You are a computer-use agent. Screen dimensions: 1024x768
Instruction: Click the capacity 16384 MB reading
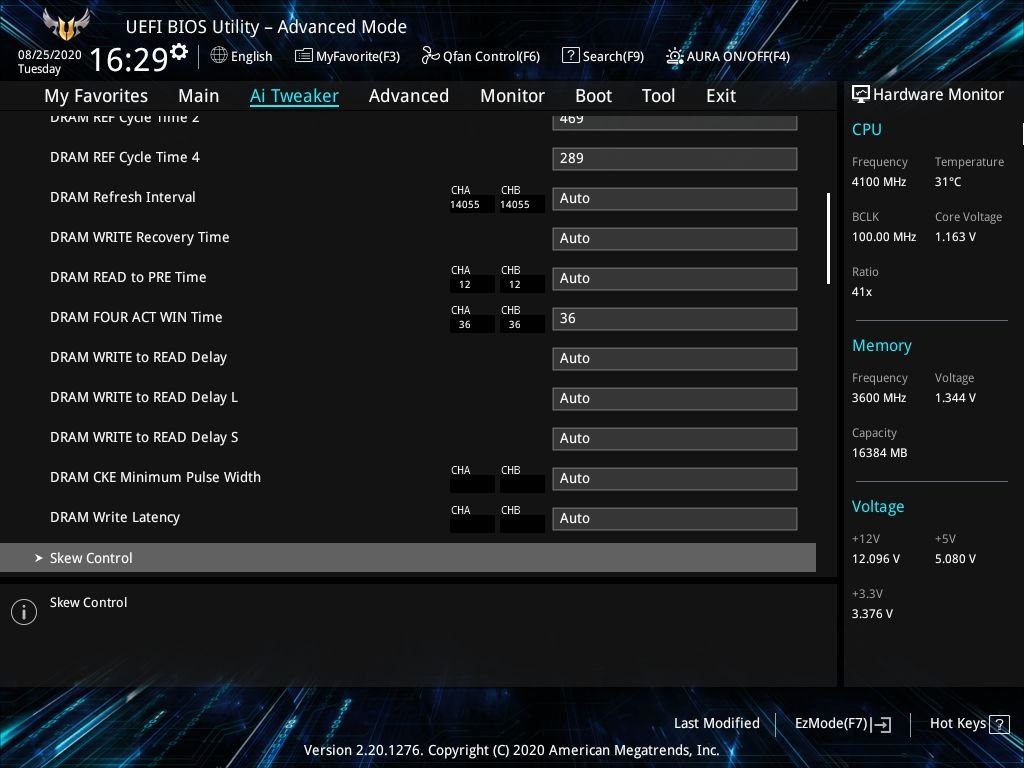tap(880, 453)
